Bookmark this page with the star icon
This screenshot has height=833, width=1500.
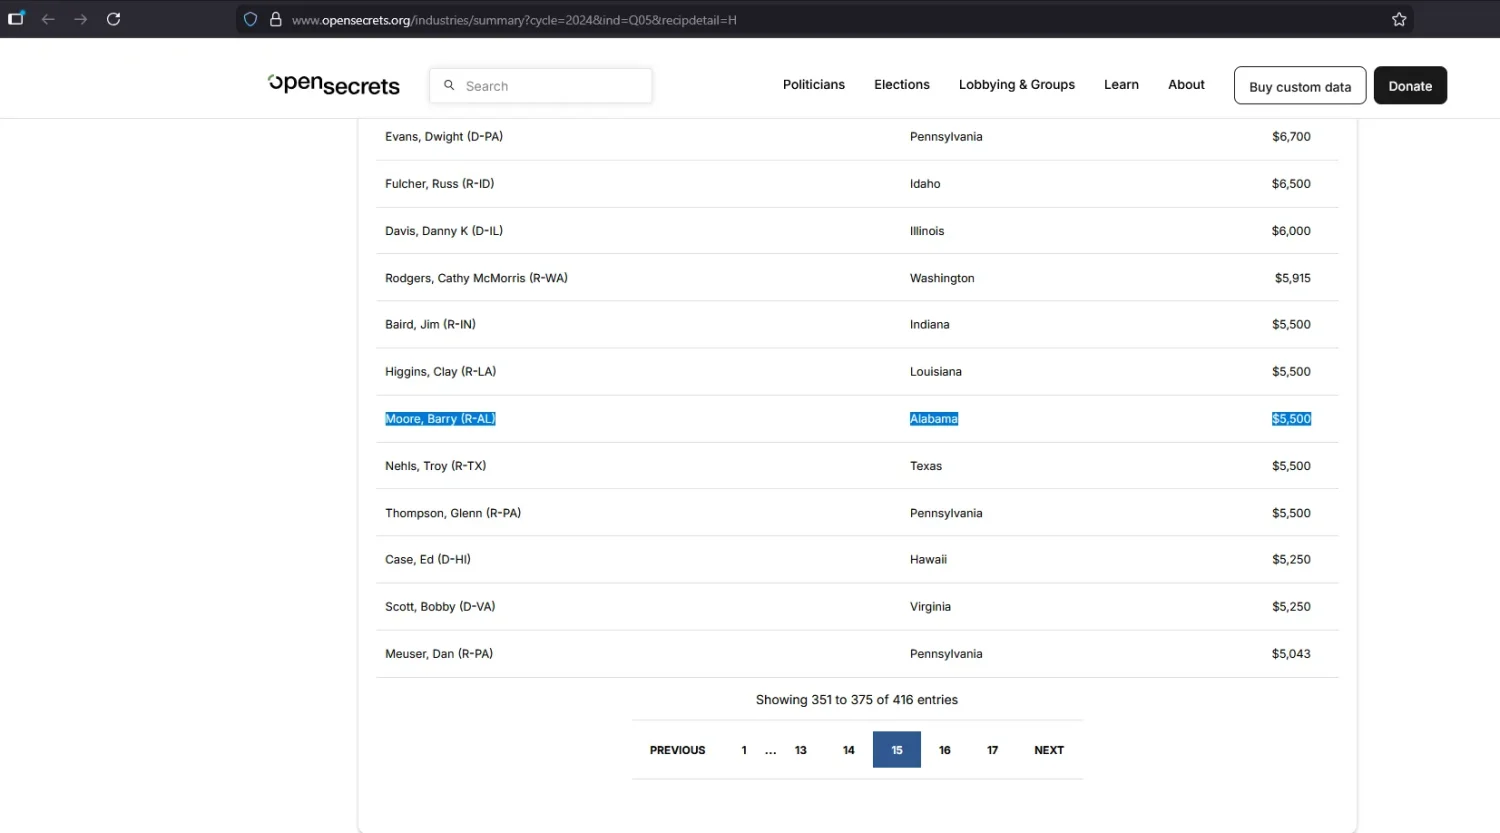[1399, 19]
